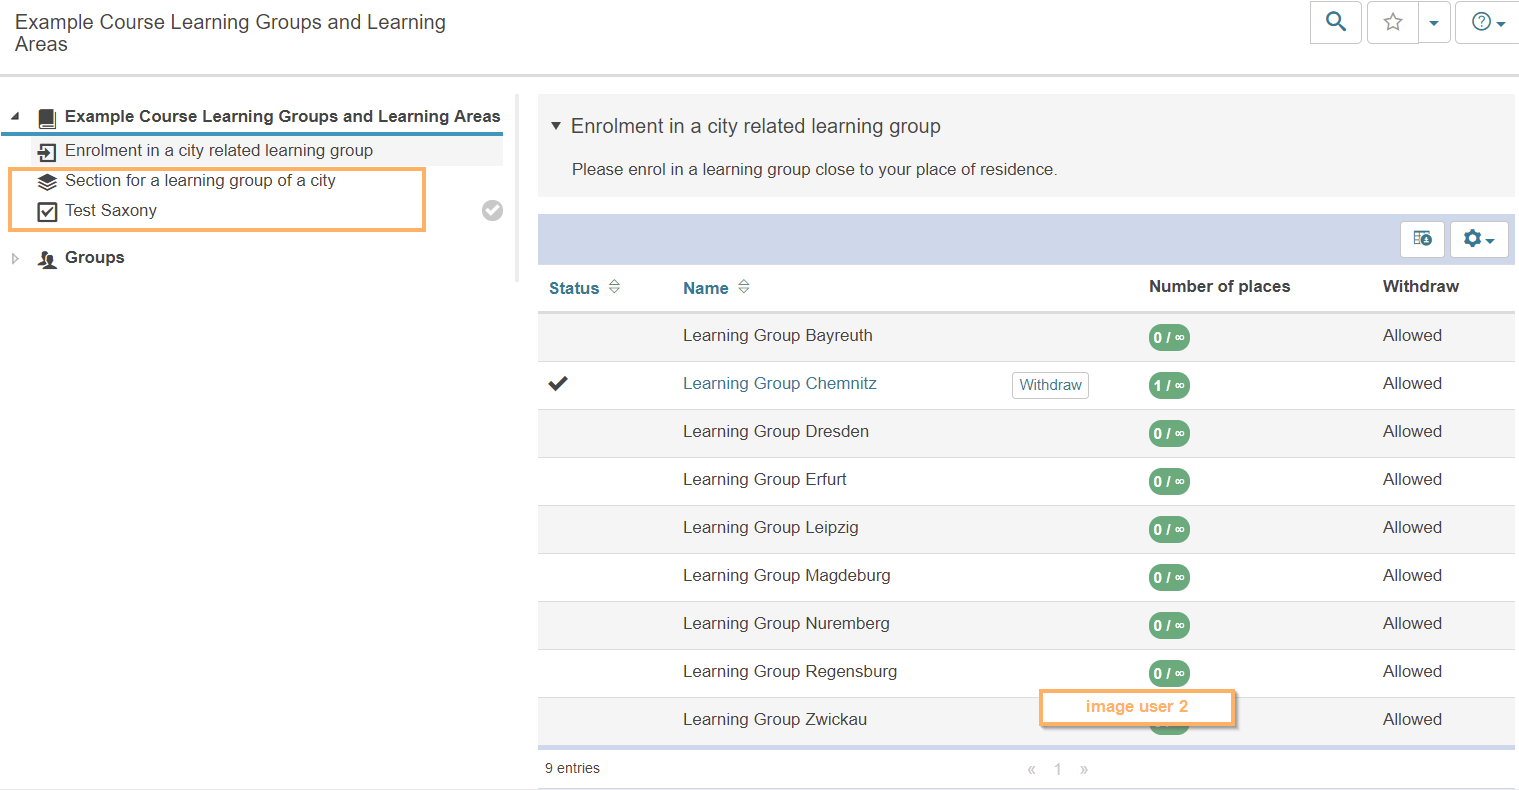Open the table settings gear menu
Image resolution: width=1519 pixels, height=790 pixels.
pos(1478,239)
